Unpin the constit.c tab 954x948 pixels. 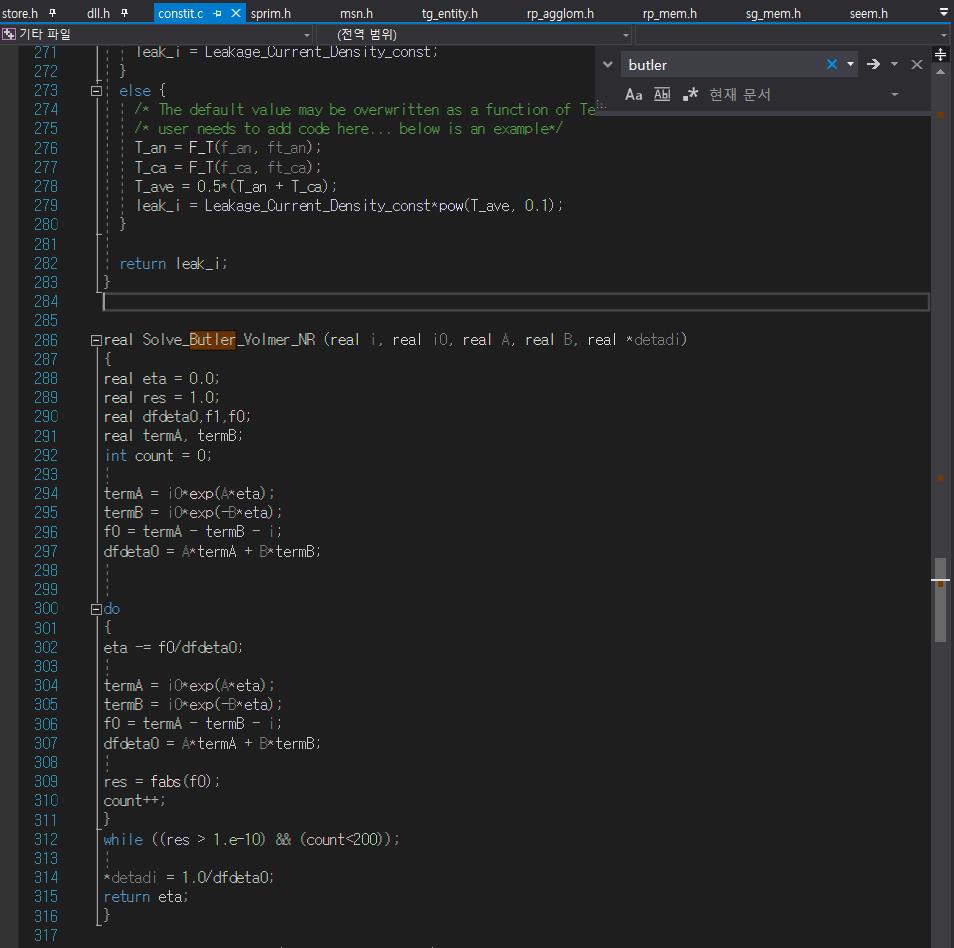click(x=217, y=13)
